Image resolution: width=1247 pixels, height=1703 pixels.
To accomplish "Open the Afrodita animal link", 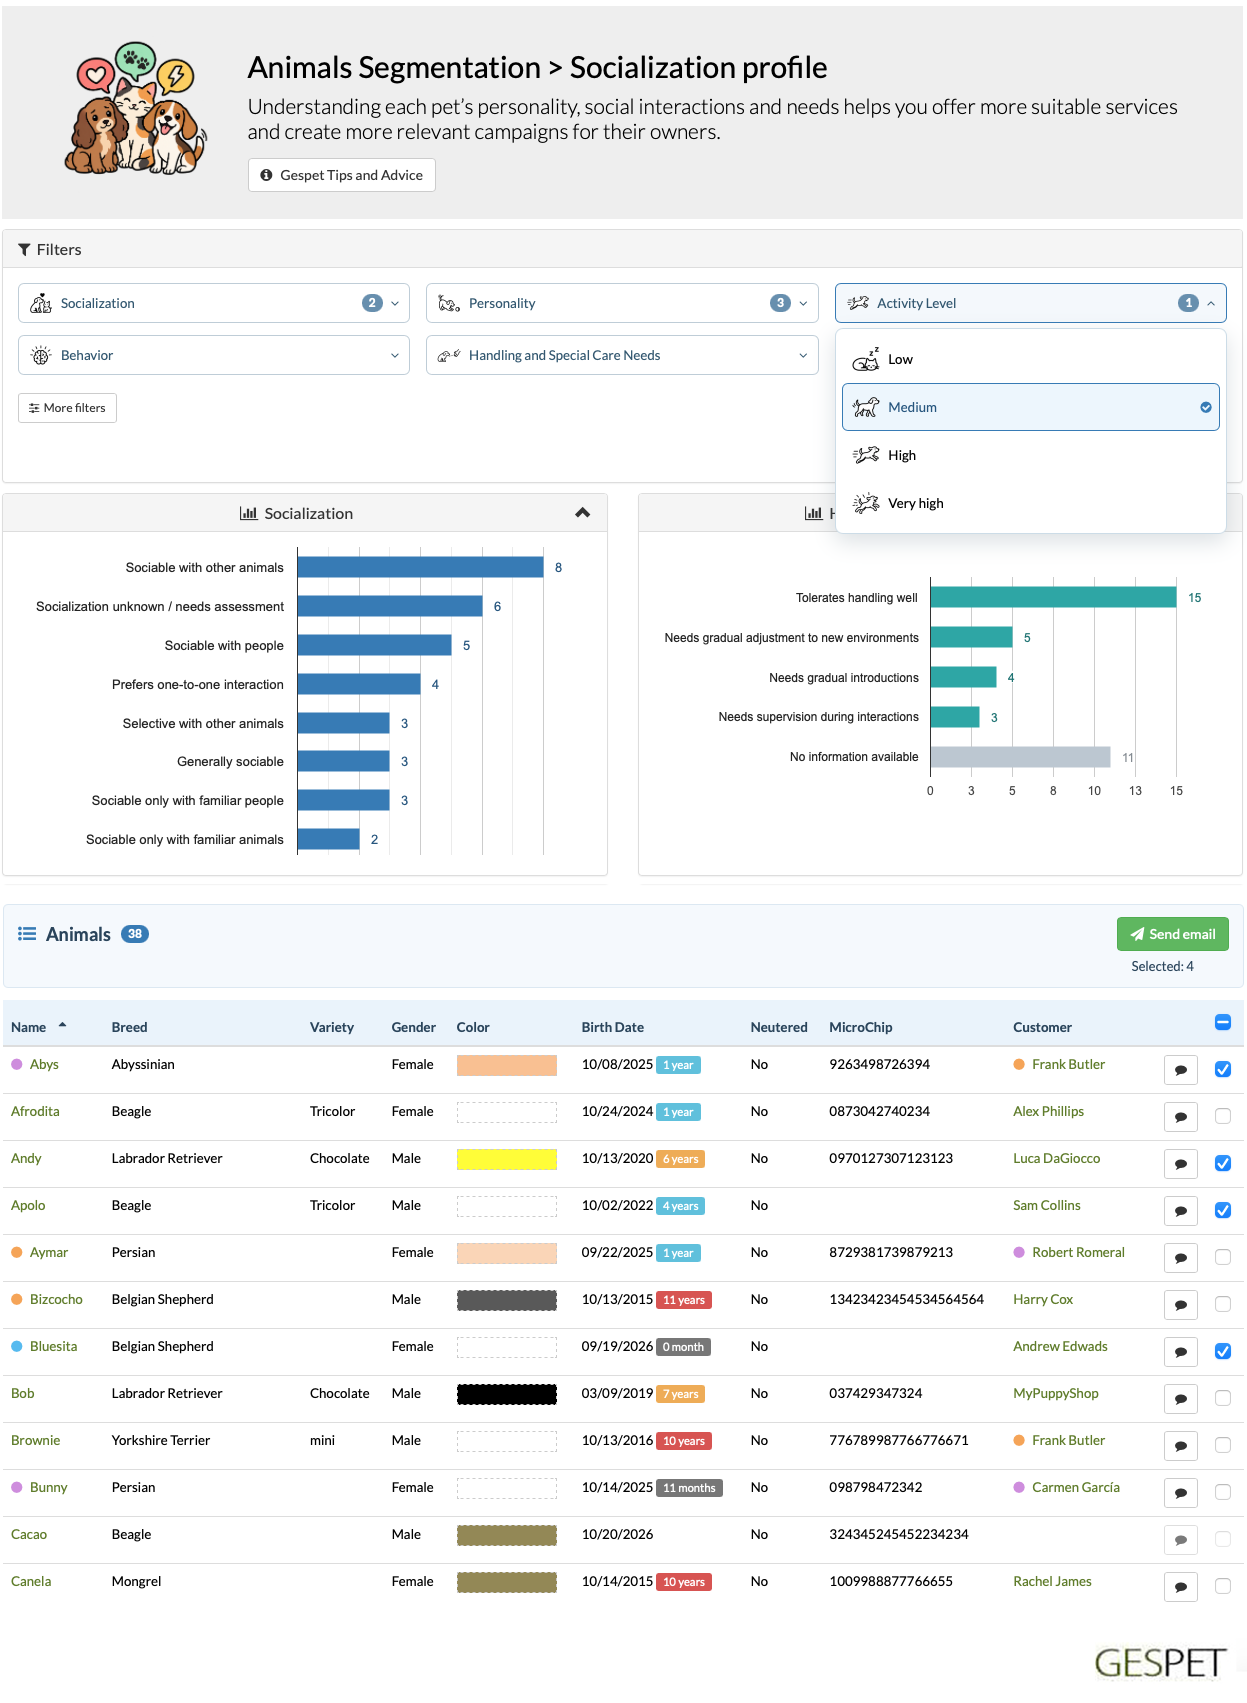I will (x=35, y=1111).
